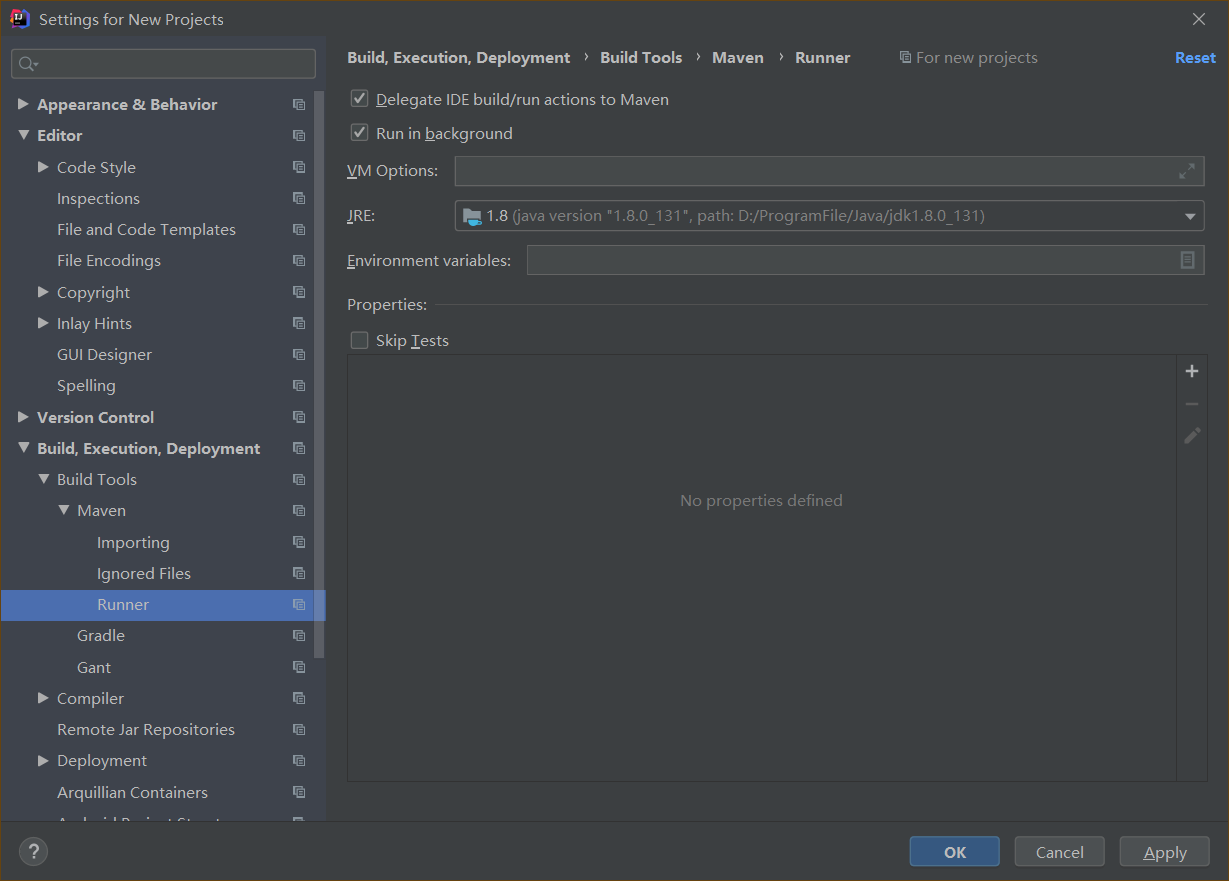Click project-level icon beside Gradle
Screen dimensions: 1229x881
298,635
